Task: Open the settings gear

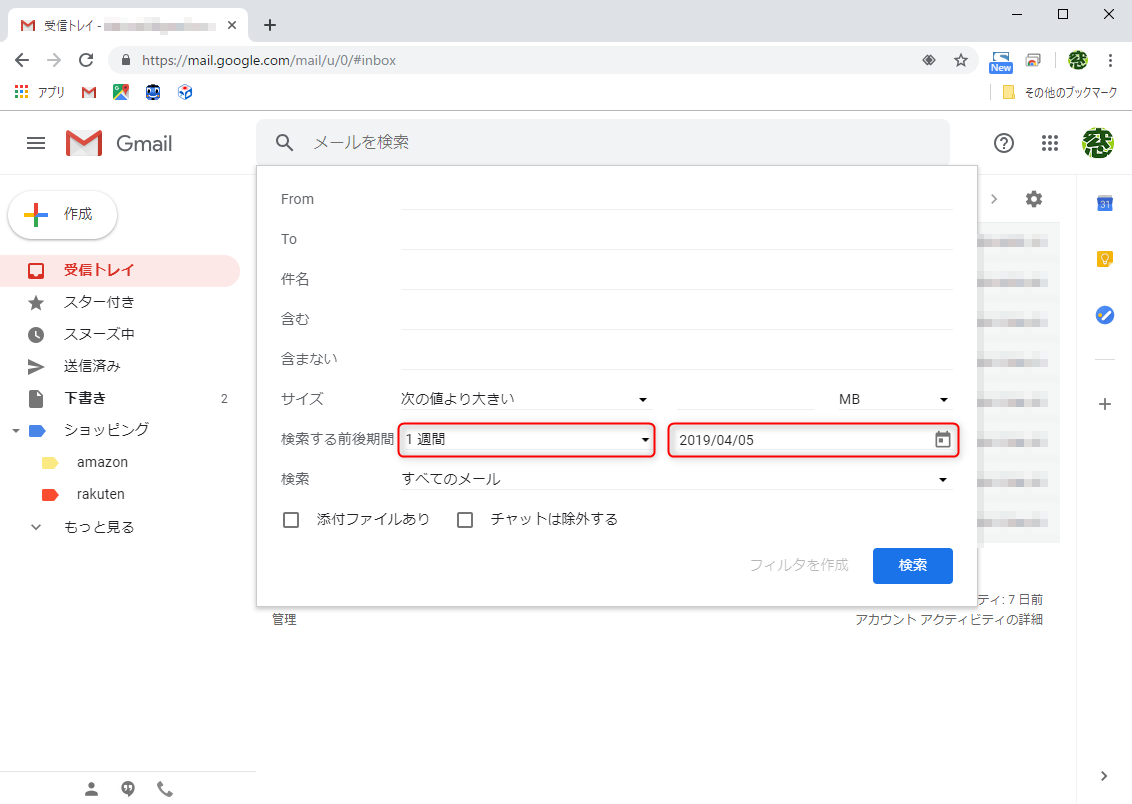Action: 1034,199
